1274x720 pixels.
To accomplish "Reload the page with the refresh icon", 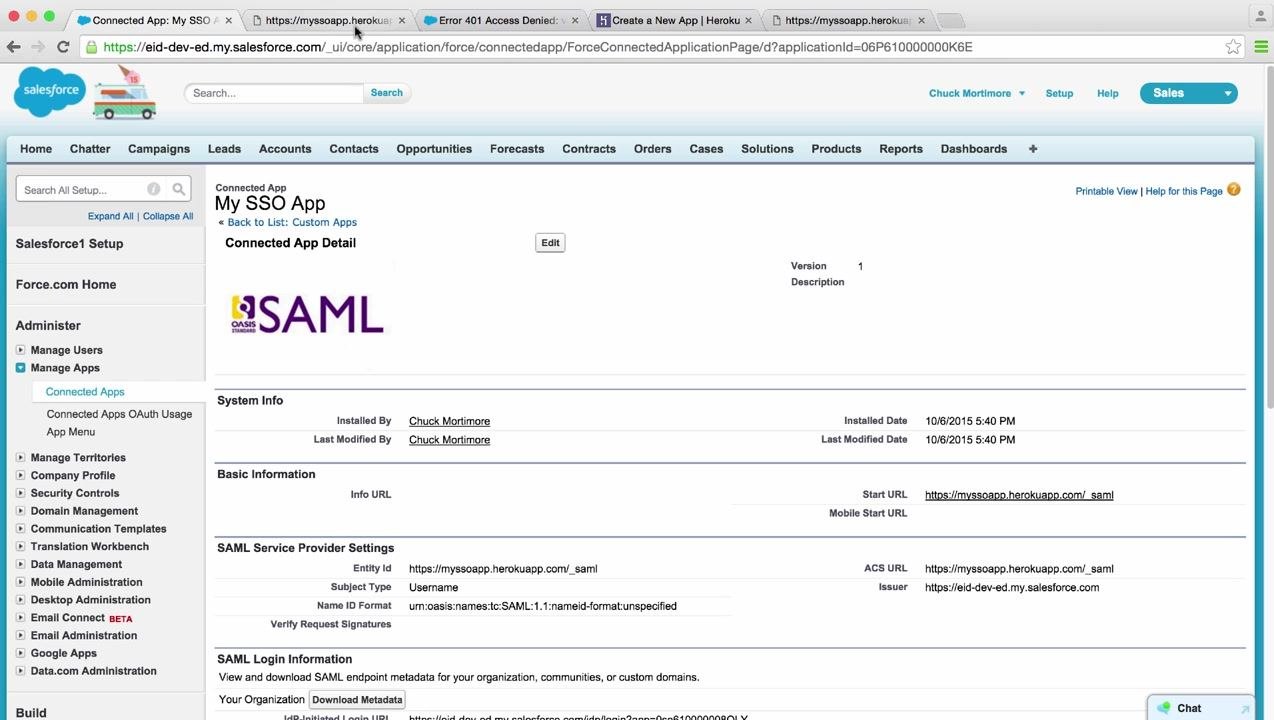I will point(63,47).
